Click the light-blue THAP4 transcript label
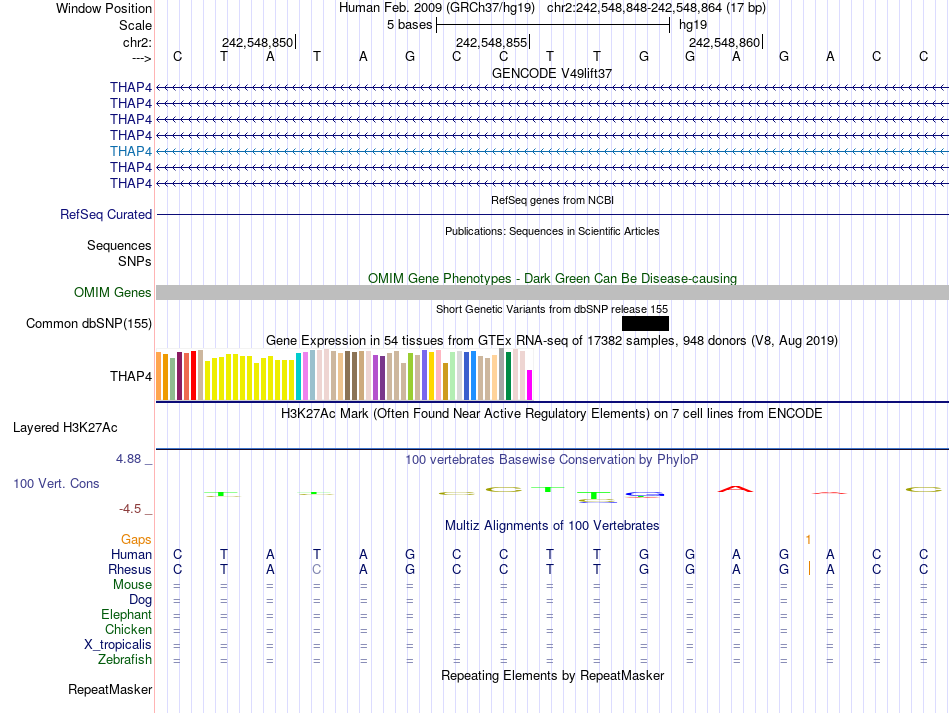The width and height of the screenshot is (950, 713). click(x=131, y=151)
